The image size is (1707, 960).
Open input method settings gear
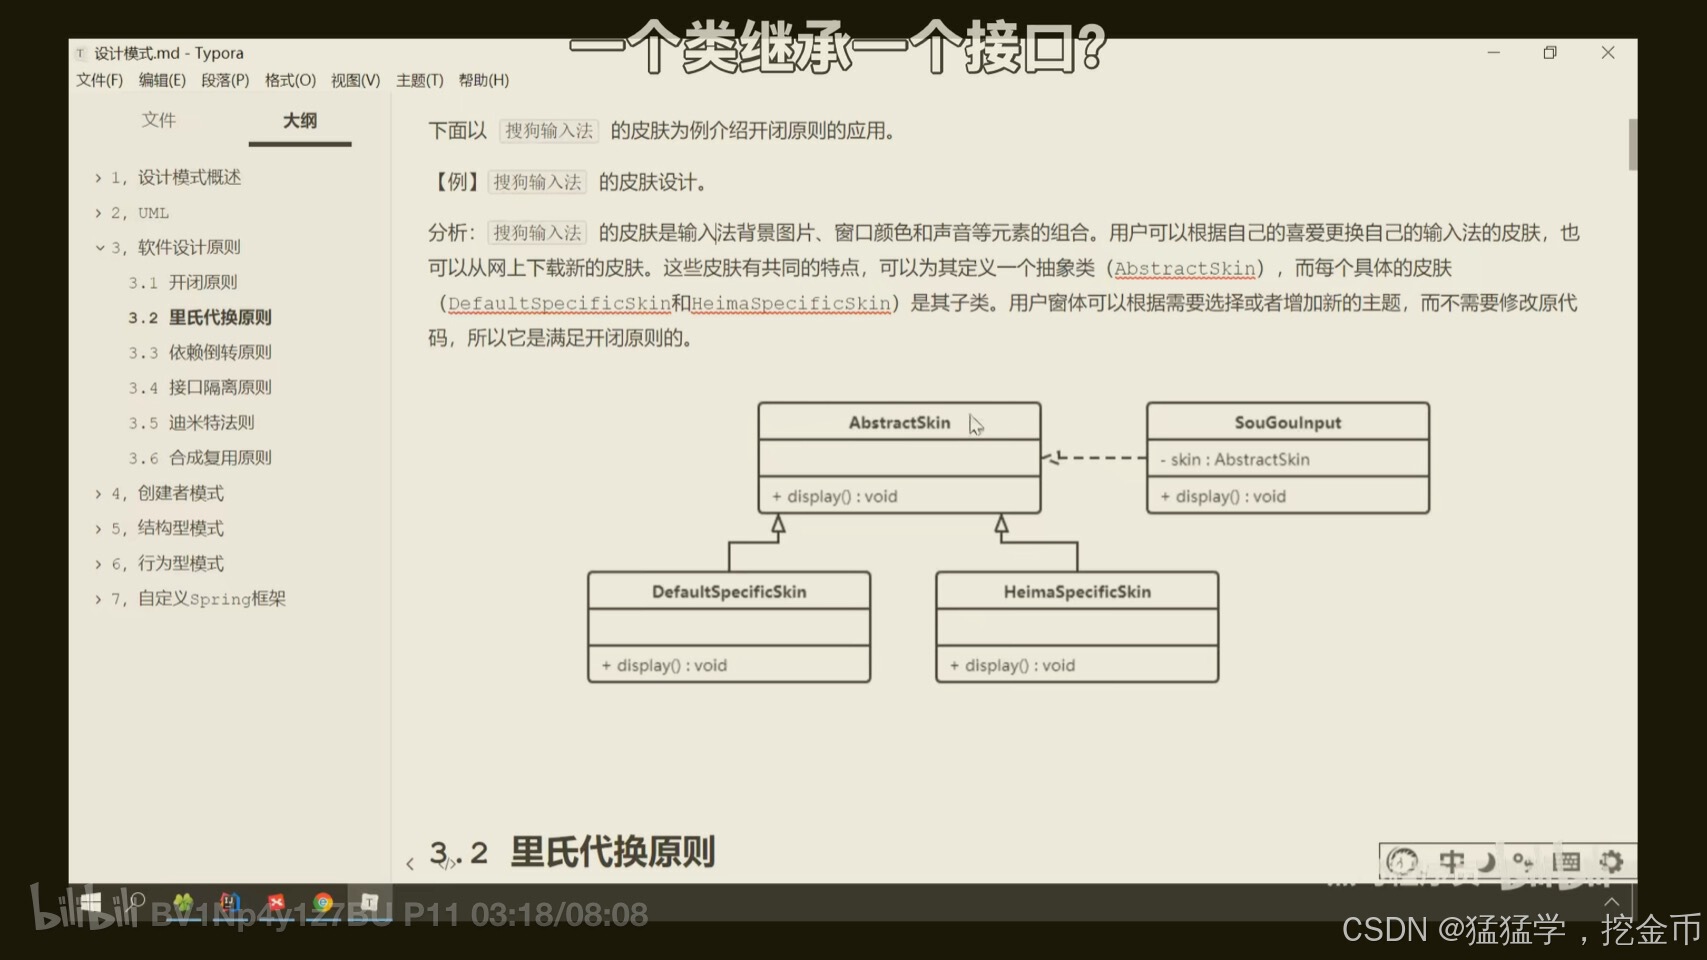1611,861
